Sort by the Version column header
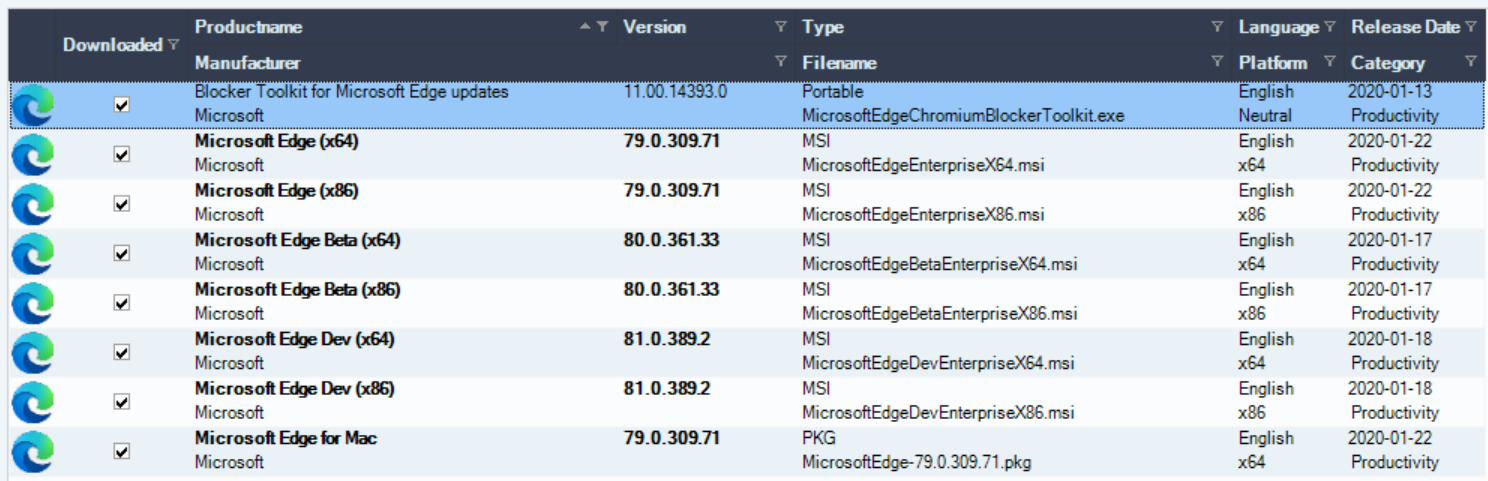The width and height of the screenshot is (1488, 481). coord(654,27)
